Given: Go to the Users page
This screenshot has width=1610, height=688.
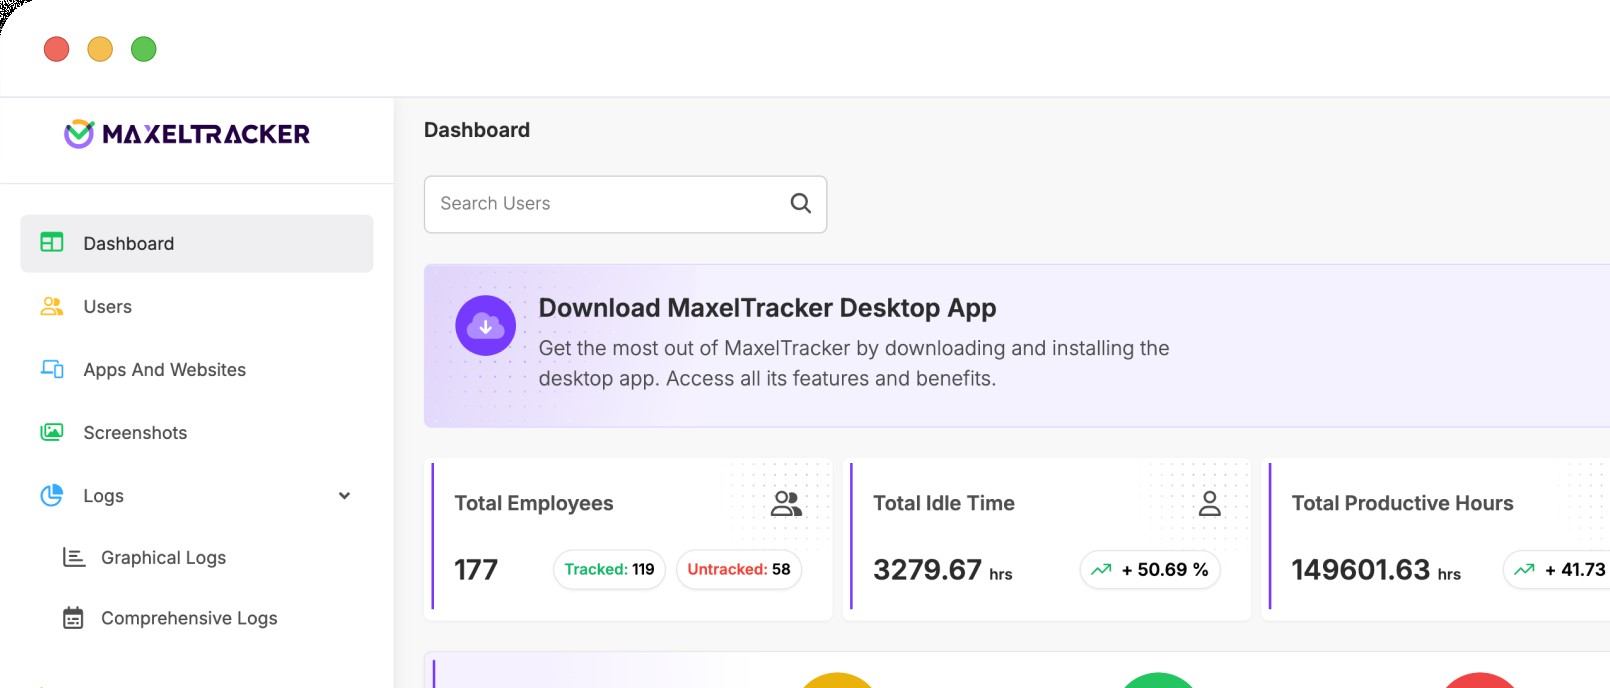Looking at the screenshot, I should point(107,307).
